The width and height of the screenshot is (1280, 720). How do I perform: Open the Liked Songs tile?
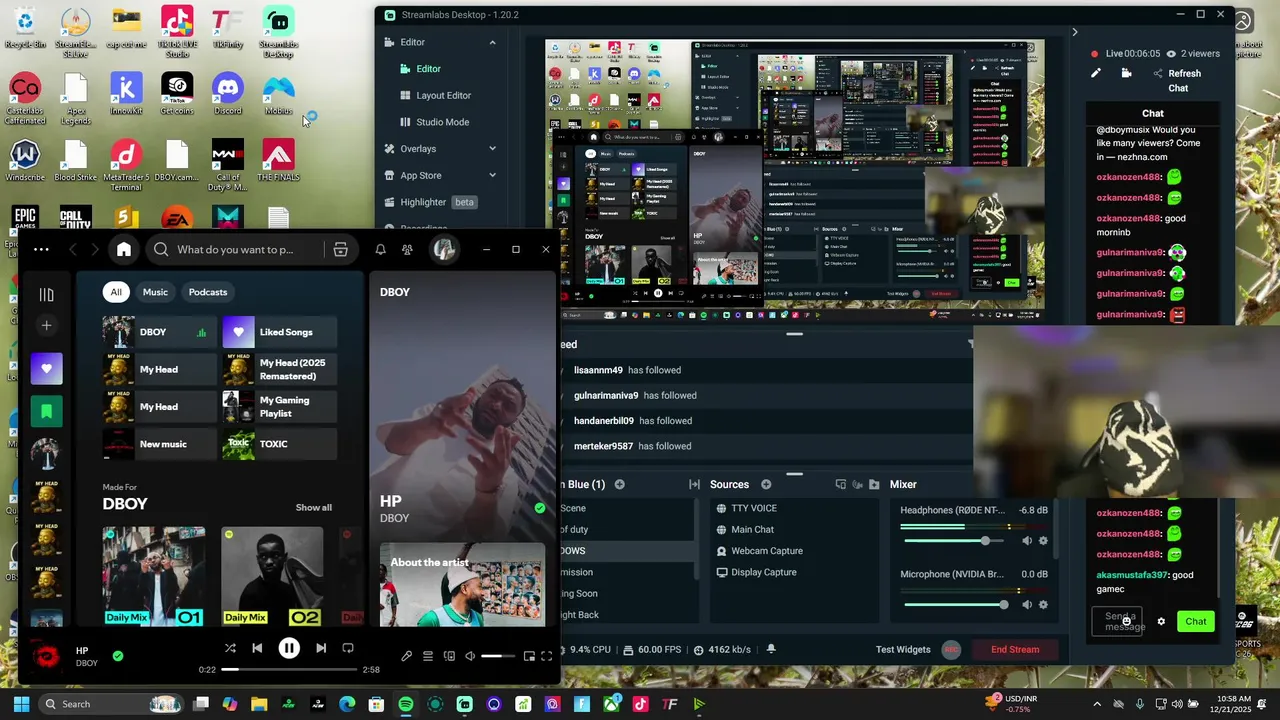click(x=279, y=332)
